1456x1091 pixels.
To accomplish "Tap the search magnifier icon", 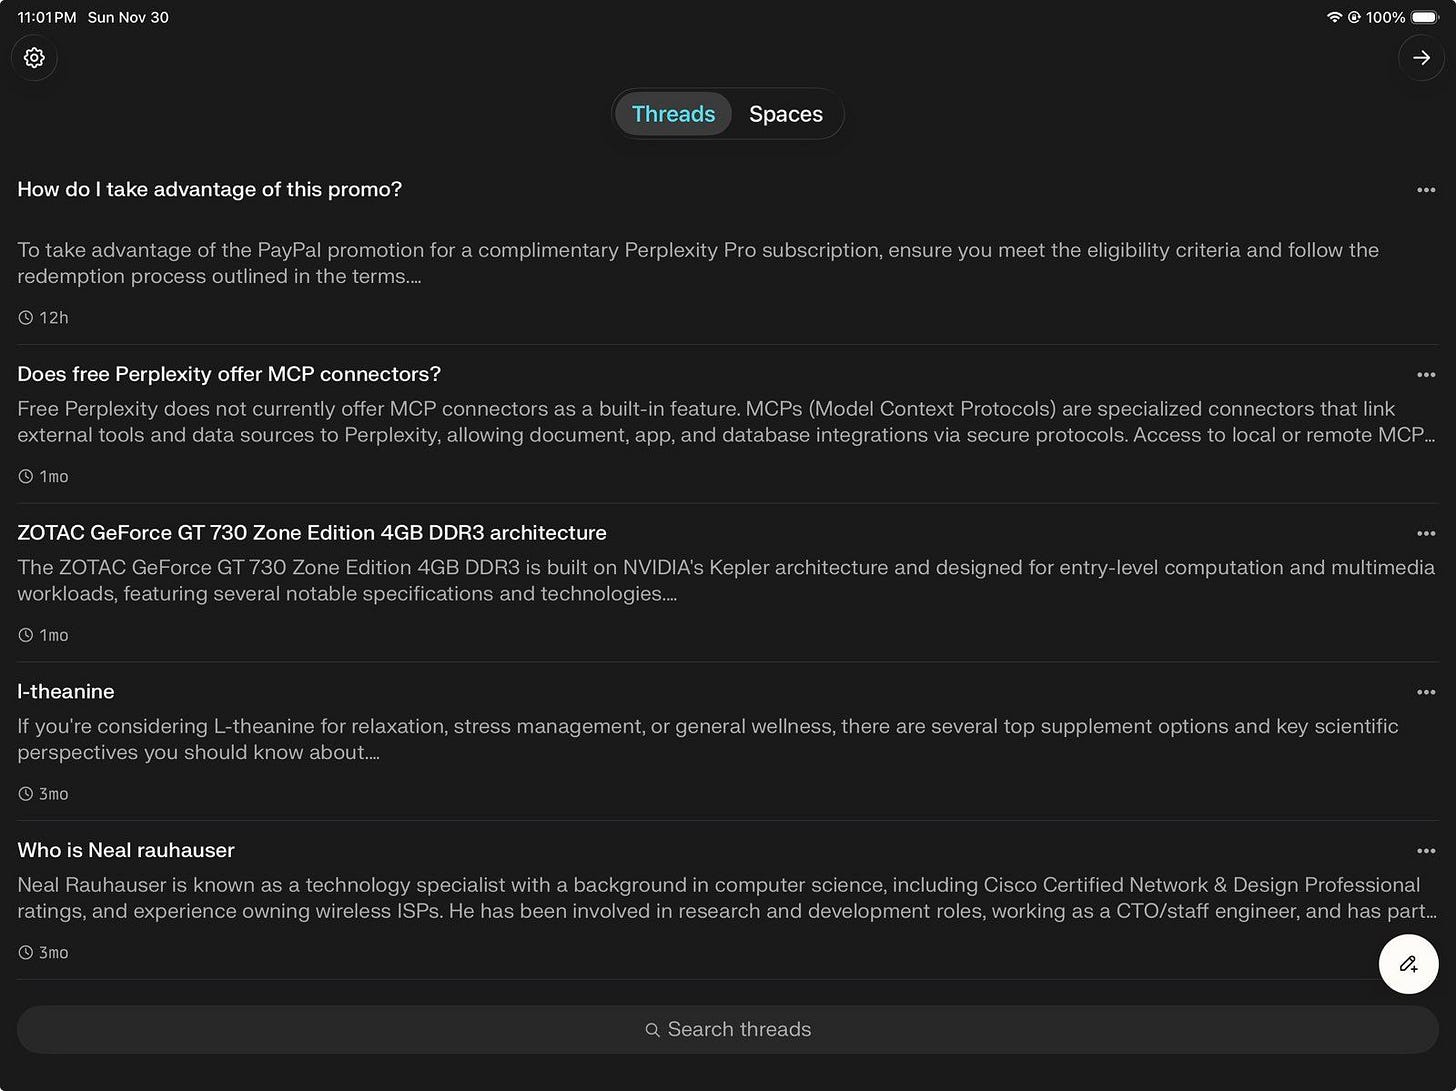I will [x=652, y=1030].
